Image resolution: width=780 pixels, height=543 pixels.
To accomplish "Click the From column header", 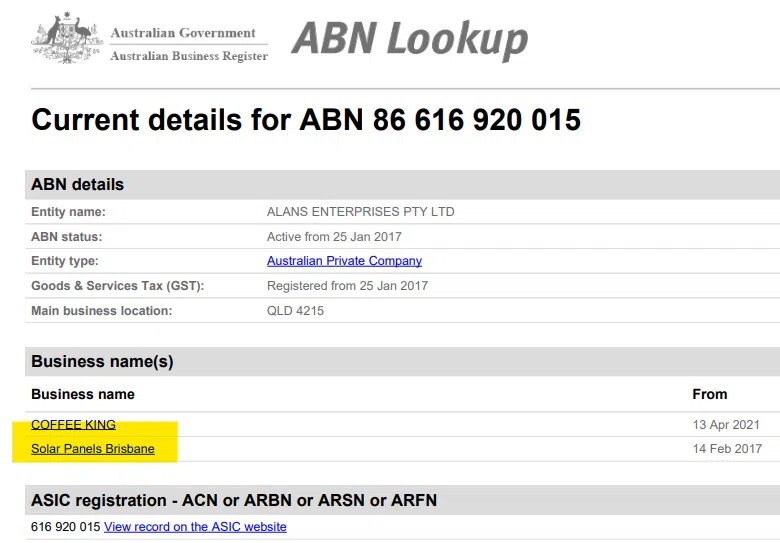I will pyautogui.click(x=709, y=394).
